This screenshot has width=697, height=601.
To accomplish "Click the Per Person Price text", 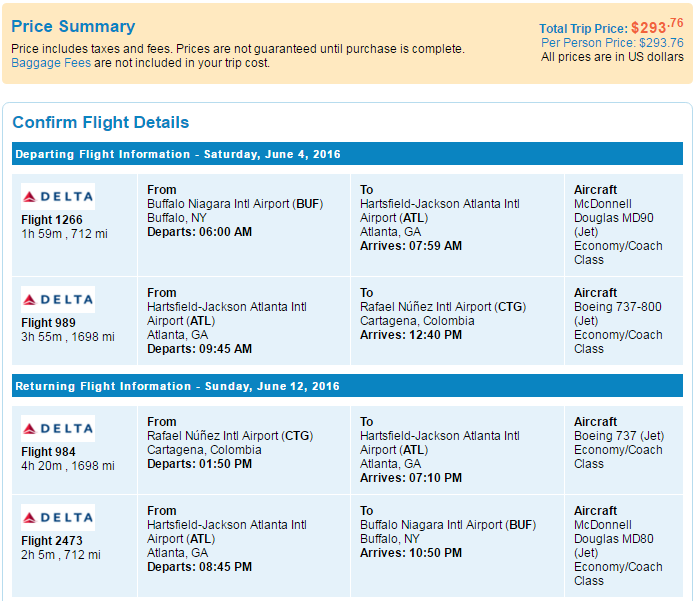I will click(x=612, y=43).
